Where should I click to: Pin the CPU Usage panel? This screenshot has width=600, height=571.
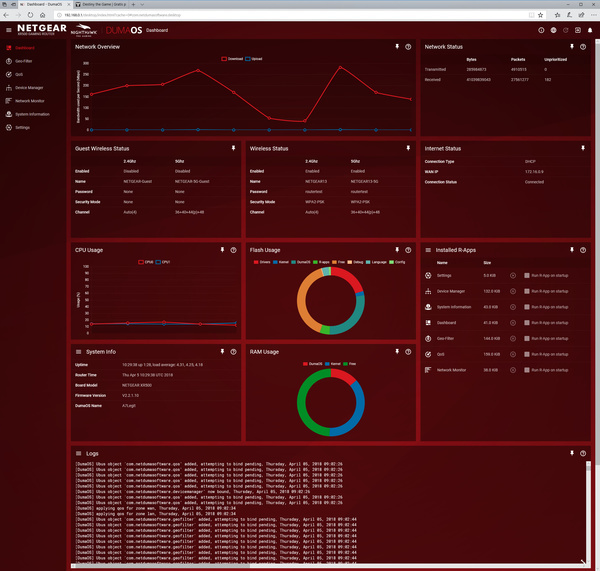point(222,250)
